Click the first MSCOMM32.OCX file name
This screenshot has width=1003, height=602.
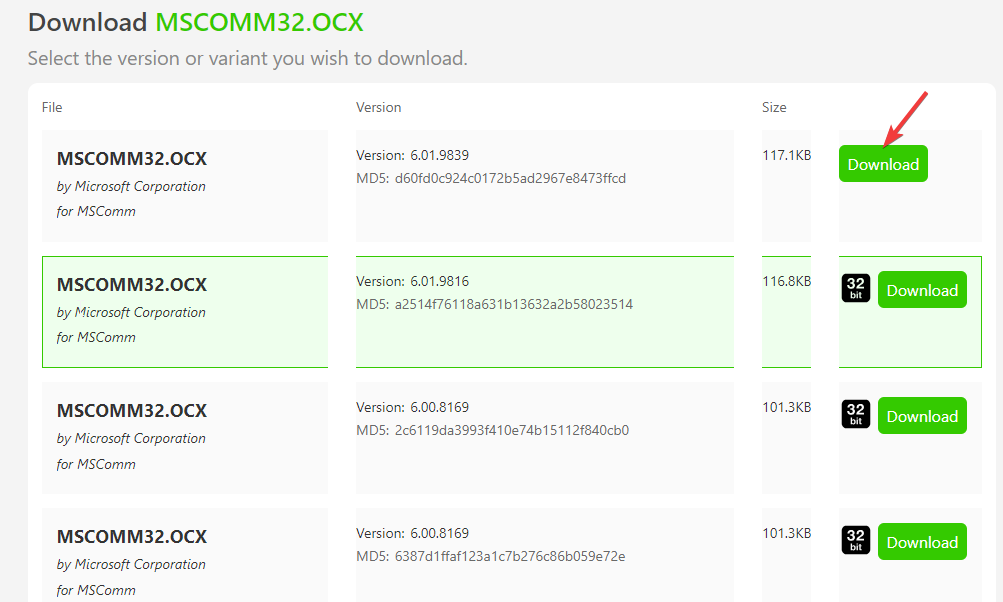(x=132, y=159)
